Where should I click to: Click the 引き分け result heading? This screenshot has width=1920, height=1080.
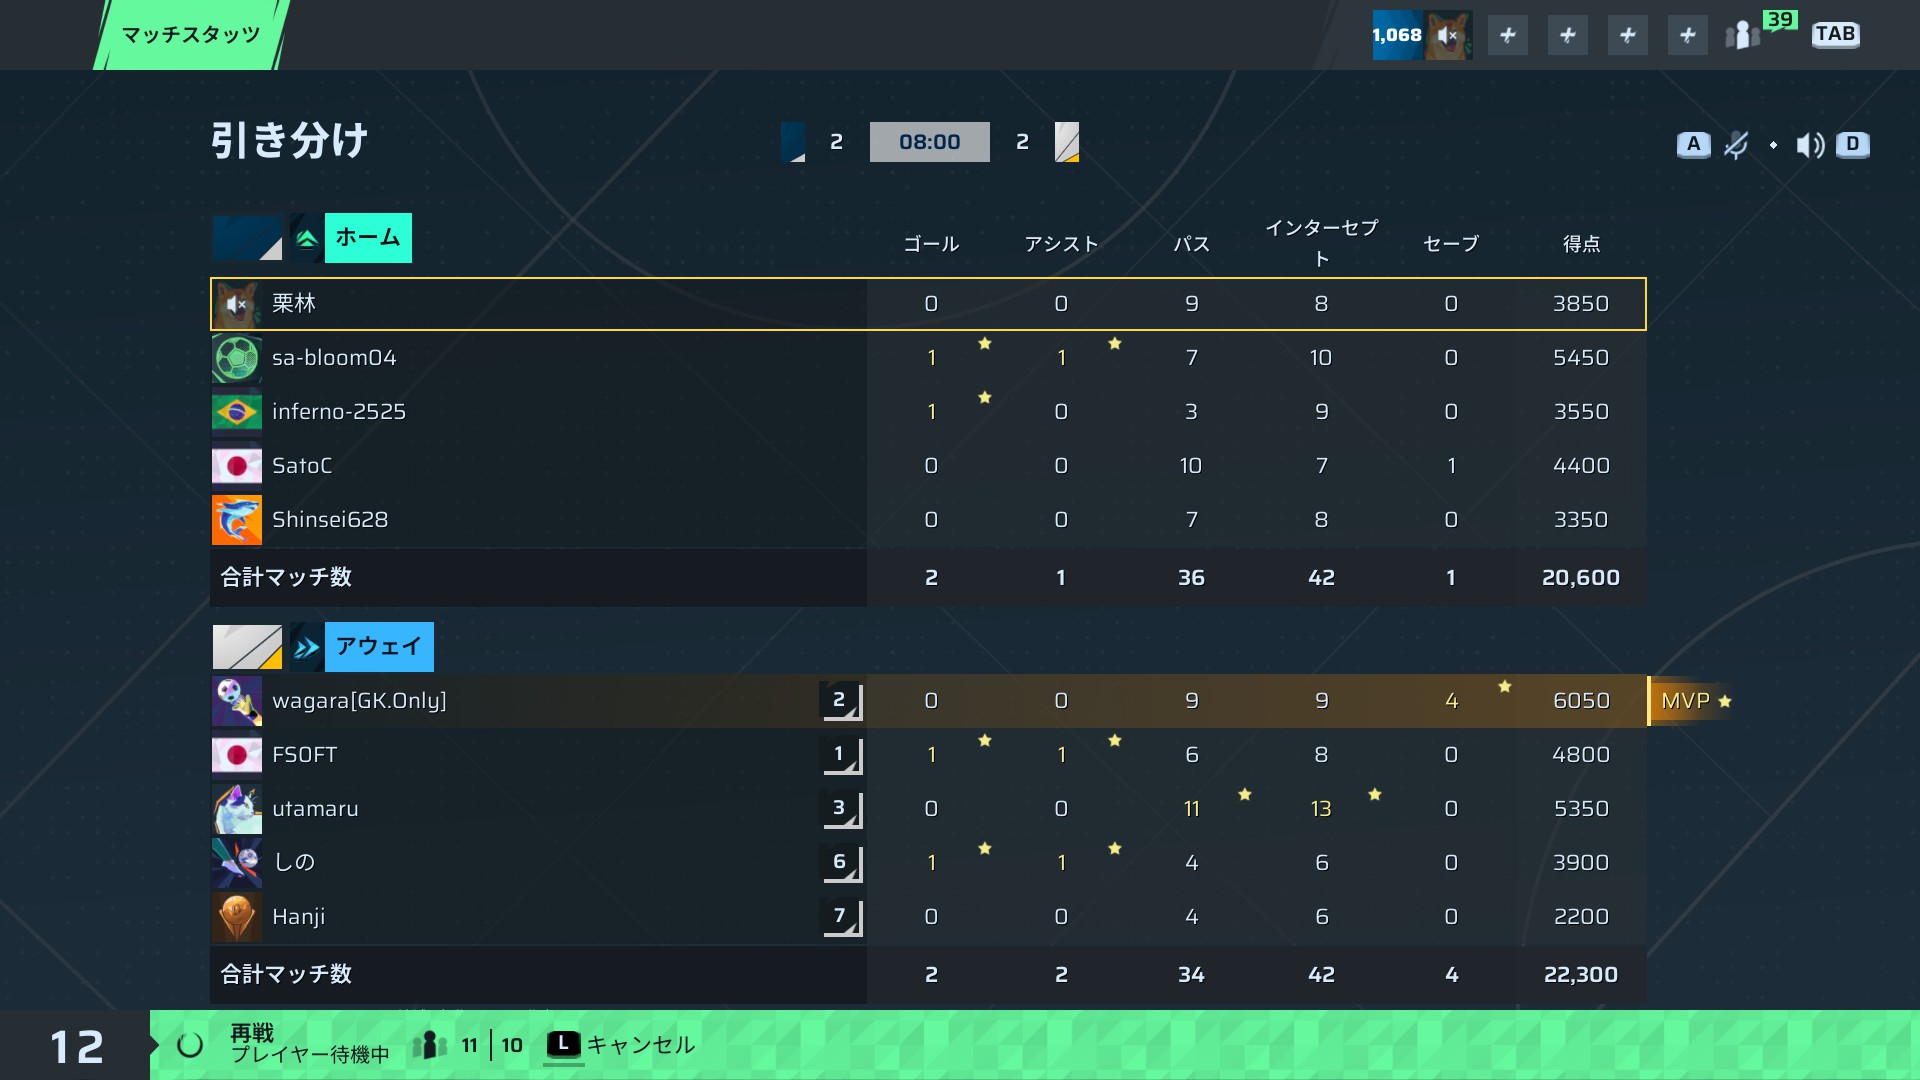(289, 141)
